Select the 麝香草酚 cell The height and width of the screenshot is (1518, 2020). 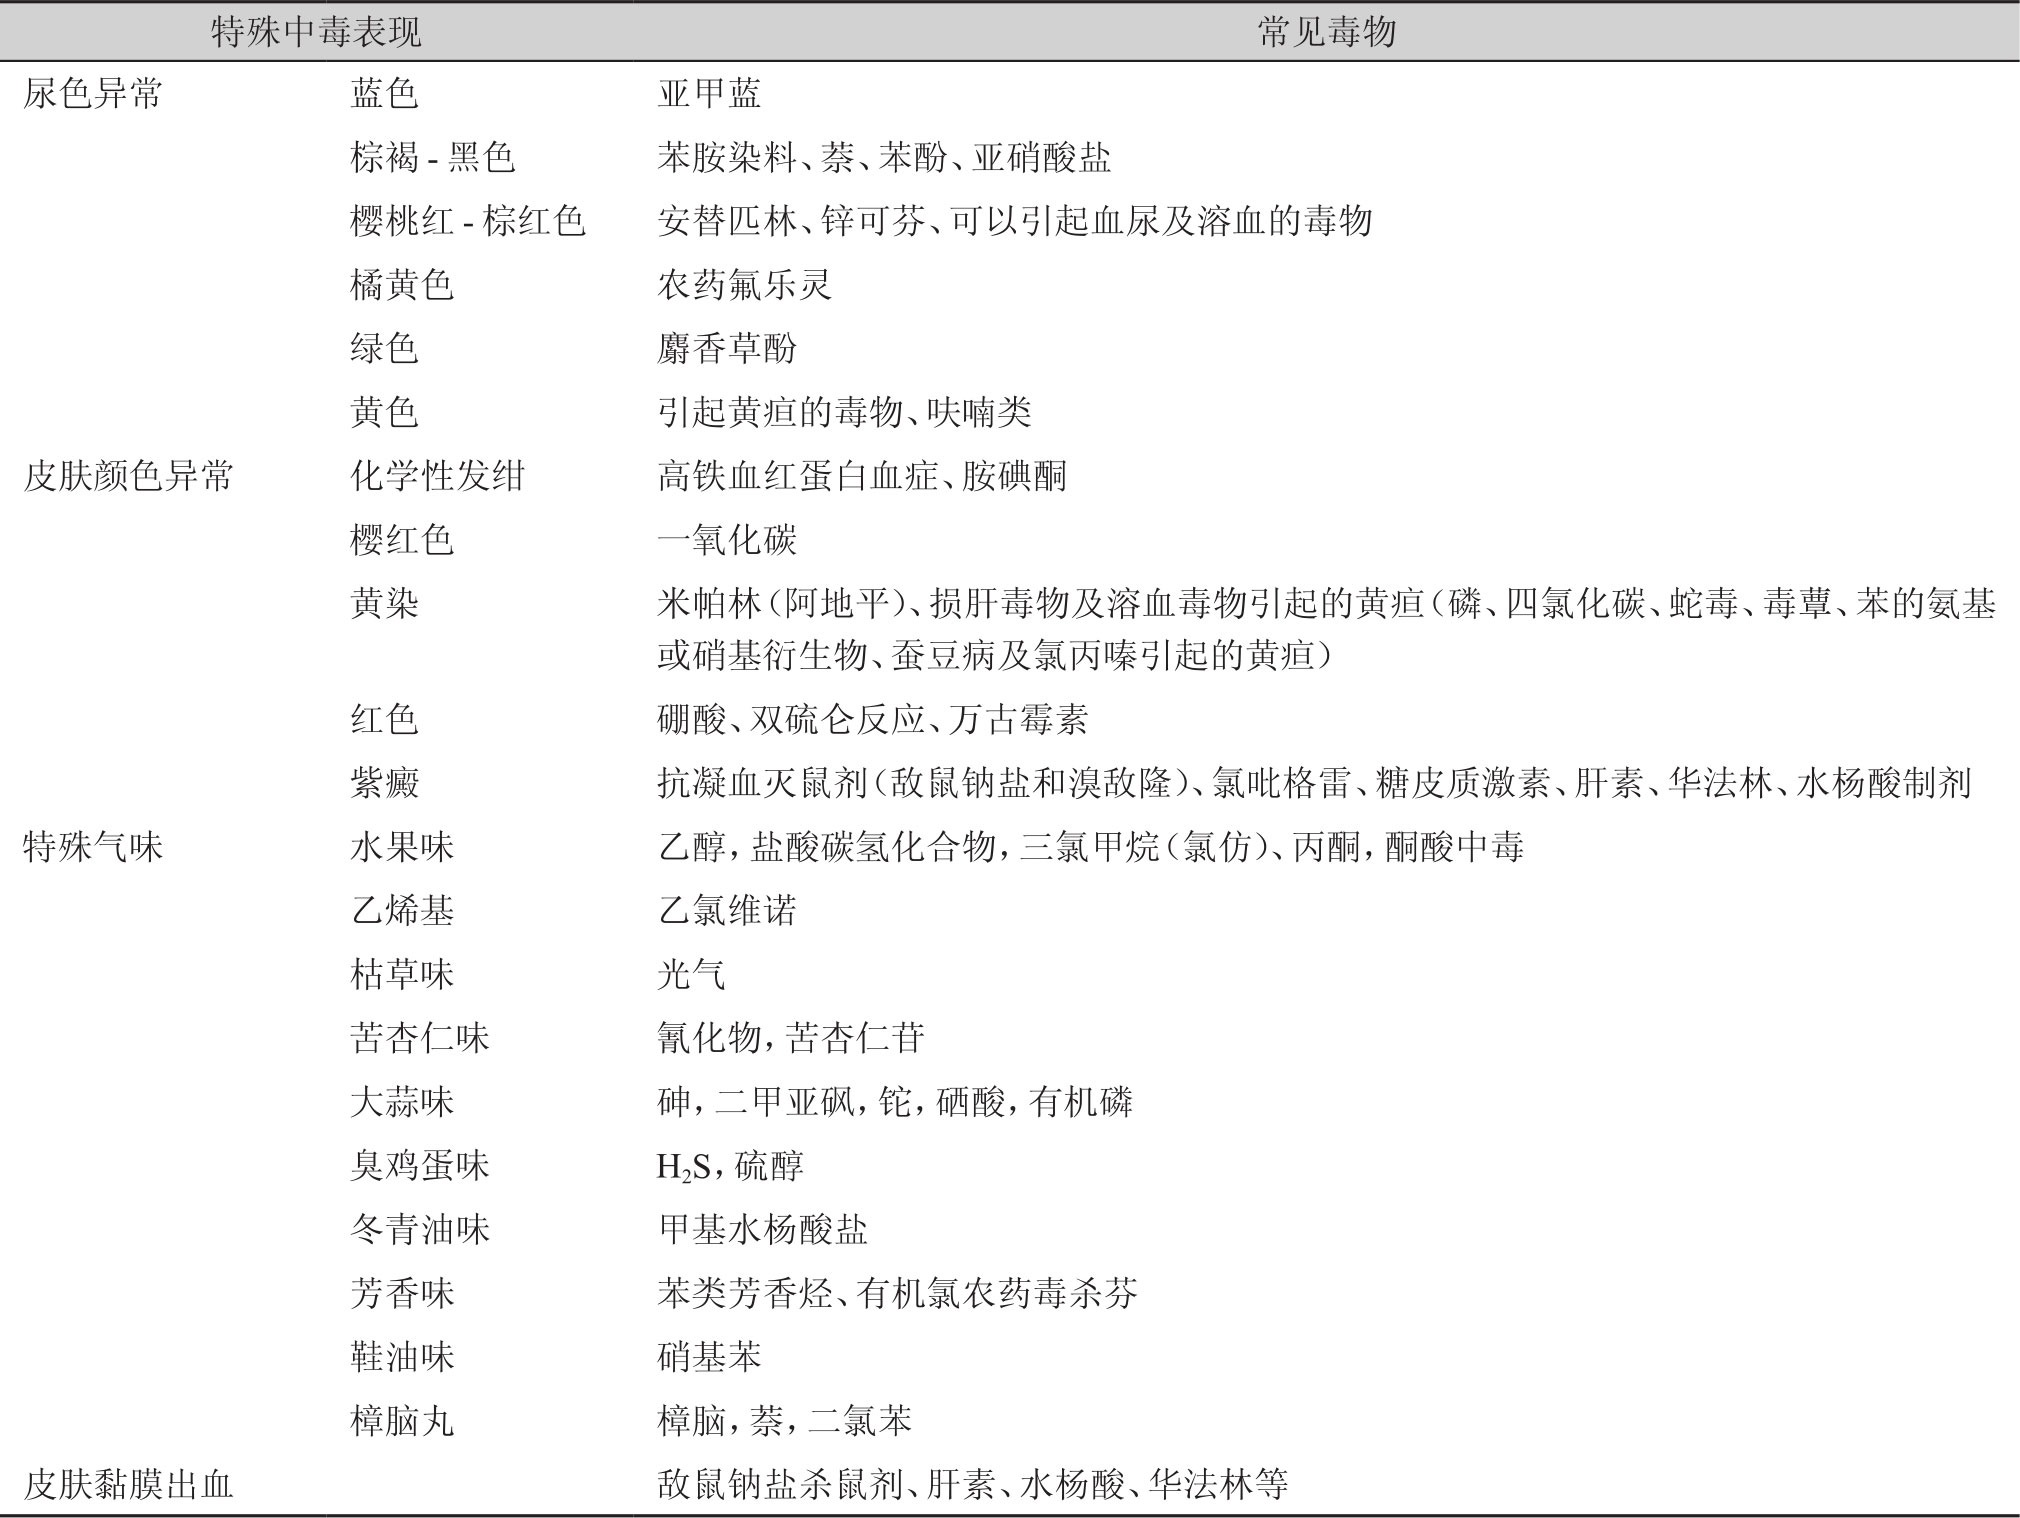coord(727,349)
